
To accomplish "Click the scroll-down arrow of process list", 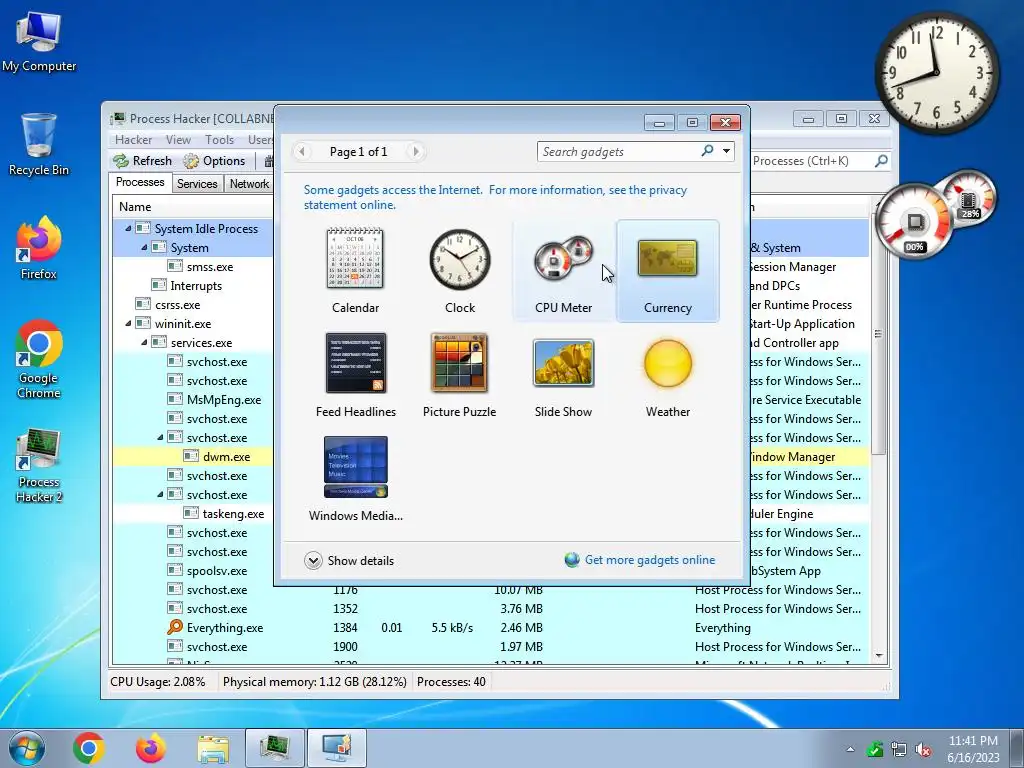I will [879, 656].
